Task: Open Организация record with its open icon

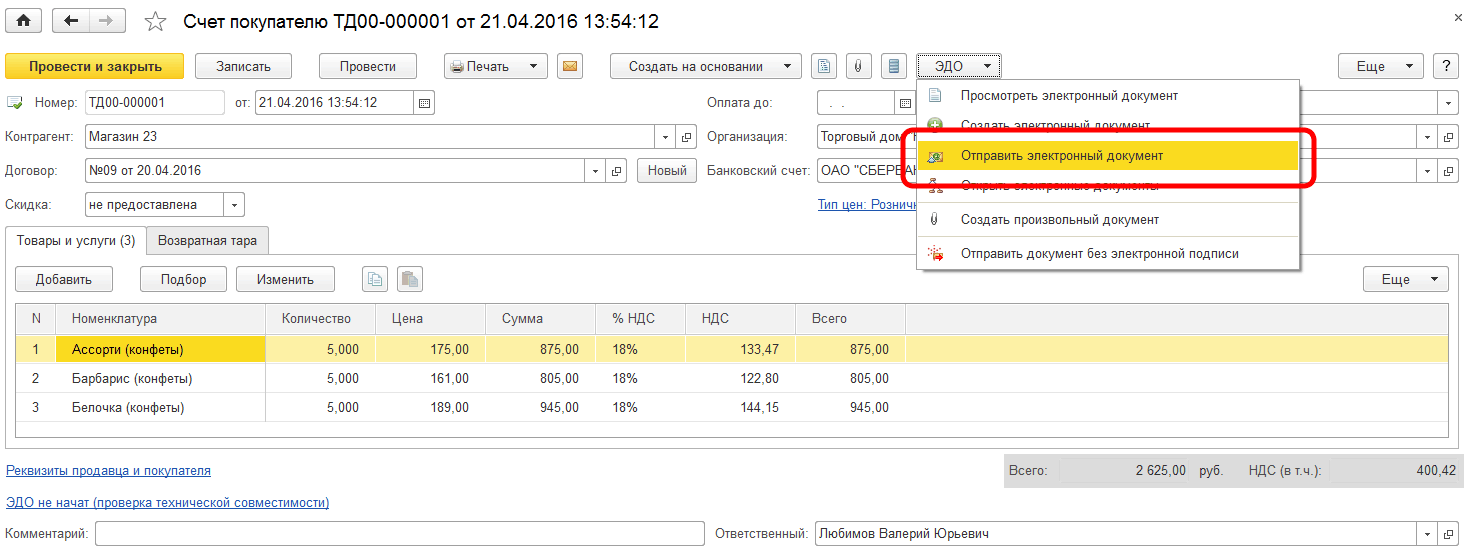Action: pyautogui.click(x=1449, y=137)
